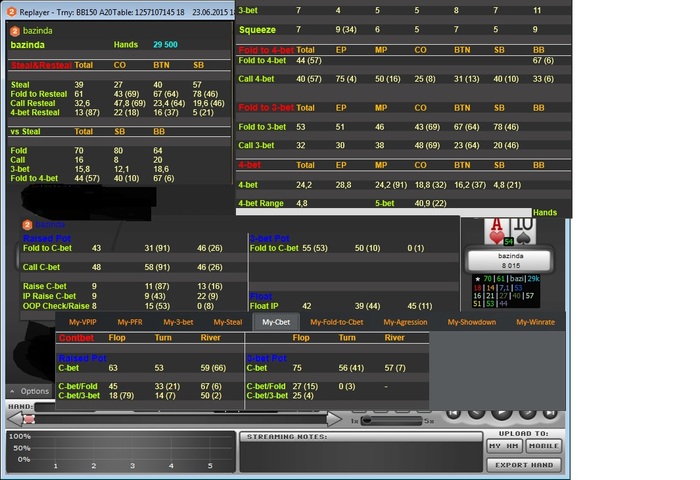This screenshot has width=700, height=480.
Task: Click the Float IP value '39 (44)'
Action: 367,306
